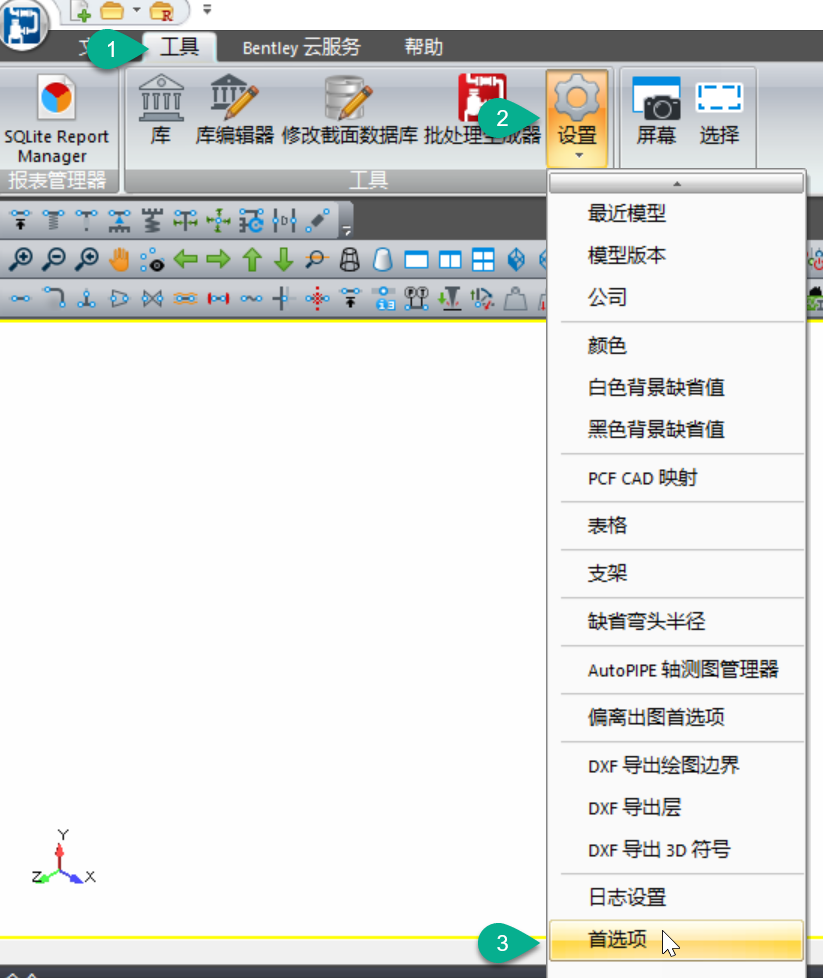This screenshot has height=978, width=823.
Task: Open 修改截面数据库 section database editor
Action: [349, 109]
